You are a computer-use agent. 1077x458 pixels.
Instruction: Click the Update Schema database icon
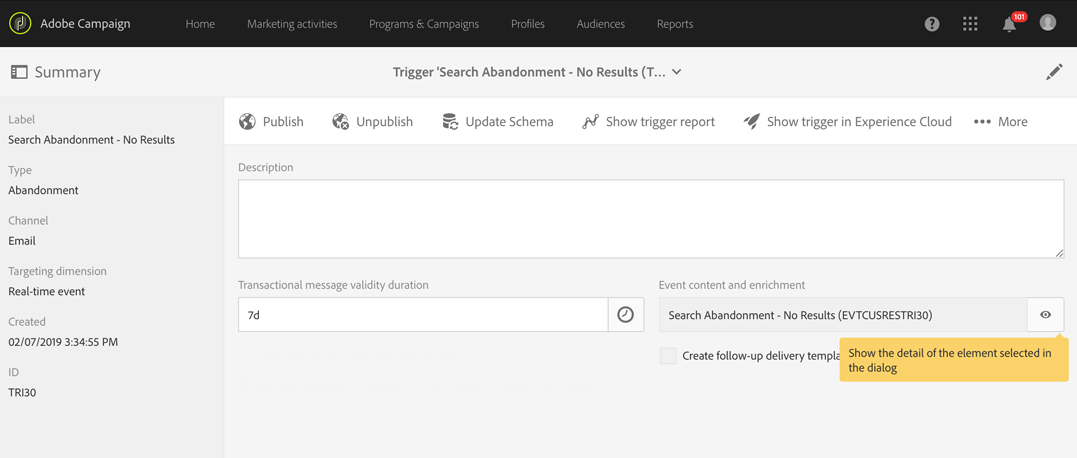[451, 122]
